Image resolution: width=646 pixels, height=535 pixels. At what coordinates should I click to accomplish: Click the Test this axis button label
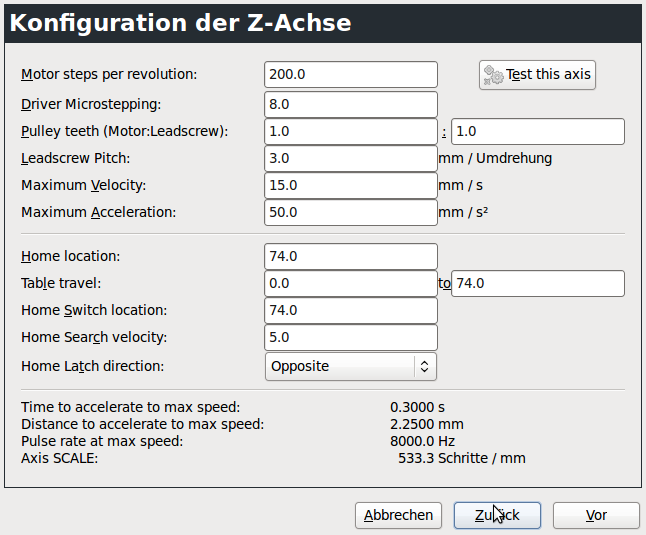[549, 75]
